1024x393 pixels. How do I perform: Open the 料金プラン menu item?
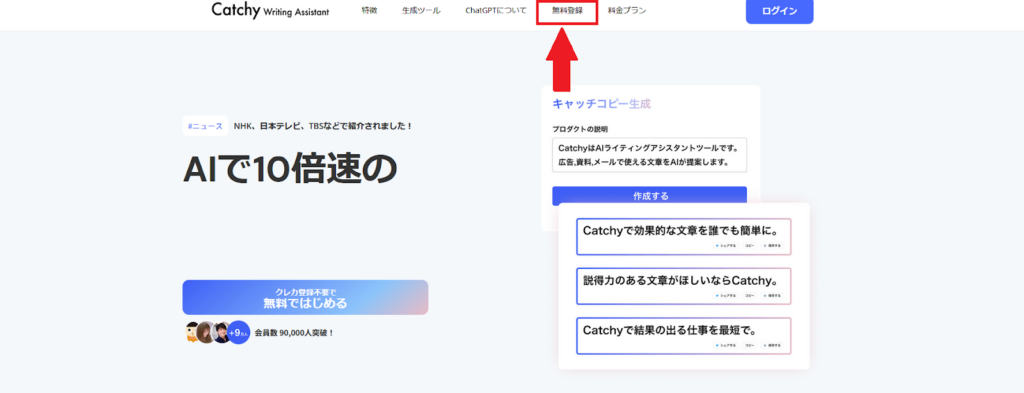627,11
